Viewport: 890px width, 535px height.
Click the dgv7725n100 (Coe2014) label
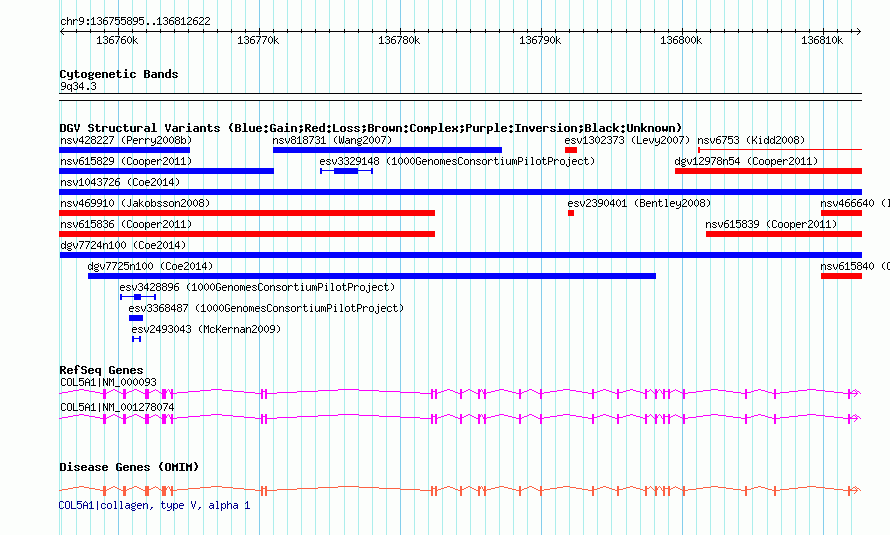tap(150, 266)
